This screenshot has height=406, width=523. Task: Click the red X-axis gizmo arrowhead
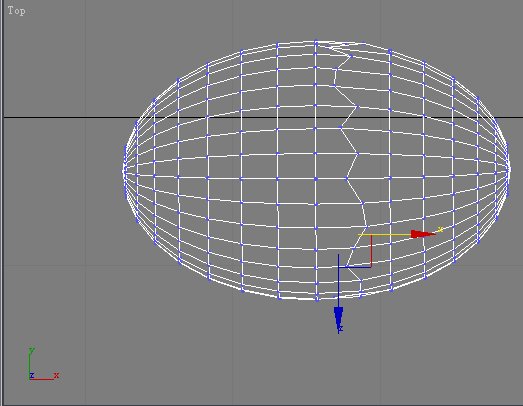click(x=423, y=234)
